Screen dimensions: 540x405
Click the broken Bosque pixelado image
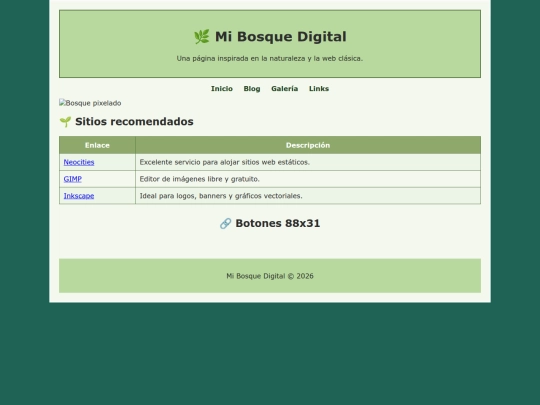point(90,103)
